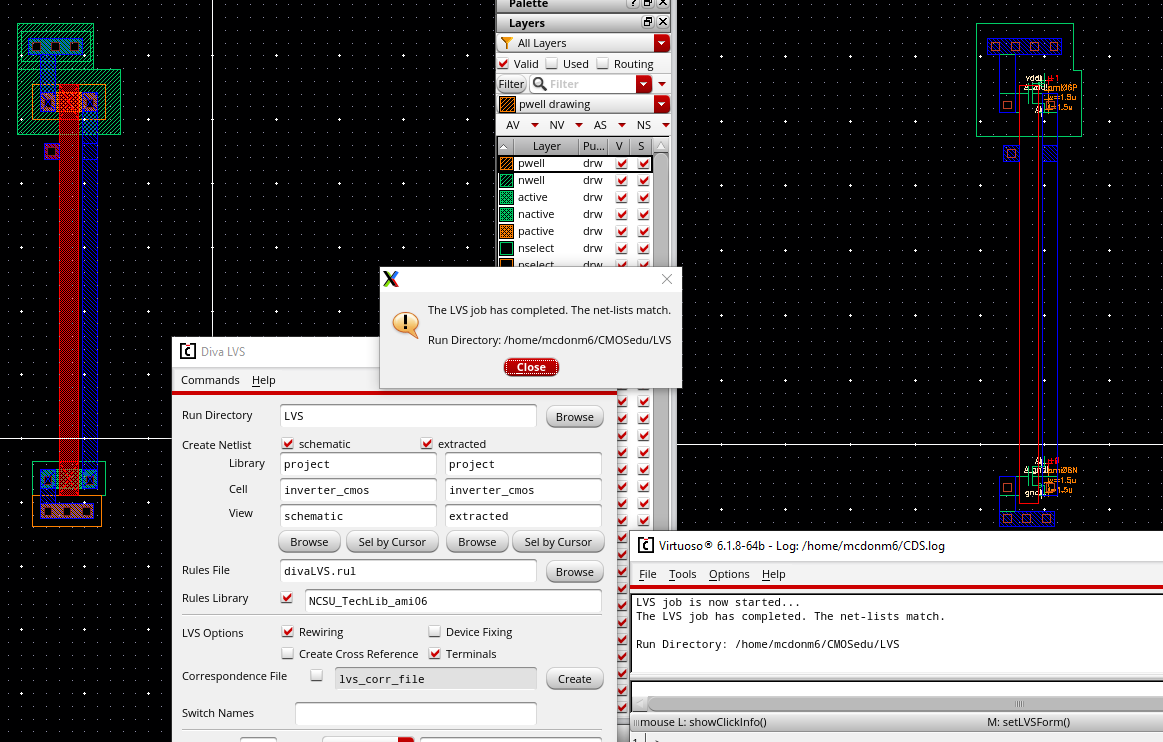
Task: Open the Help menu in Diva LVS
Action: click(263, 380)
